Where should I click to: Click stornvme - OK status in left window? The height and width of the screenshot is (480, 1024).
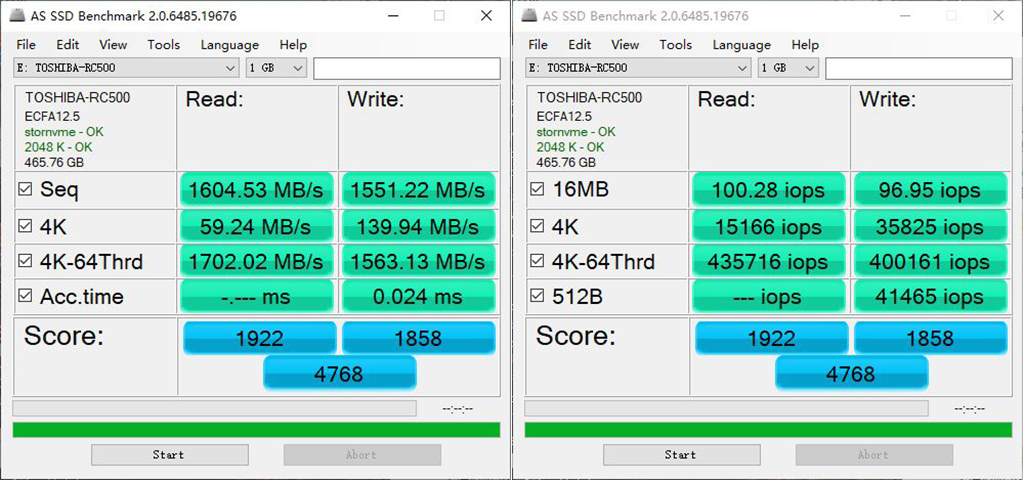point(64,132)
